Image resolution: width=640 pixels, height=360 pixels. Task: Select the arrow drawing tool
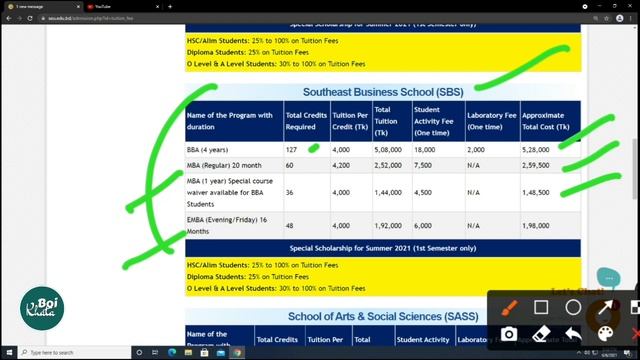[x=605, y=307]
